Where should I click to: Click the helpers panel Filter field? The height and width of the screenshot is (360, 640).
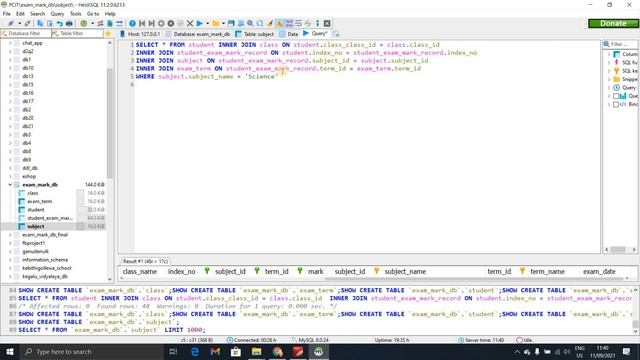(x=620, y=44)
